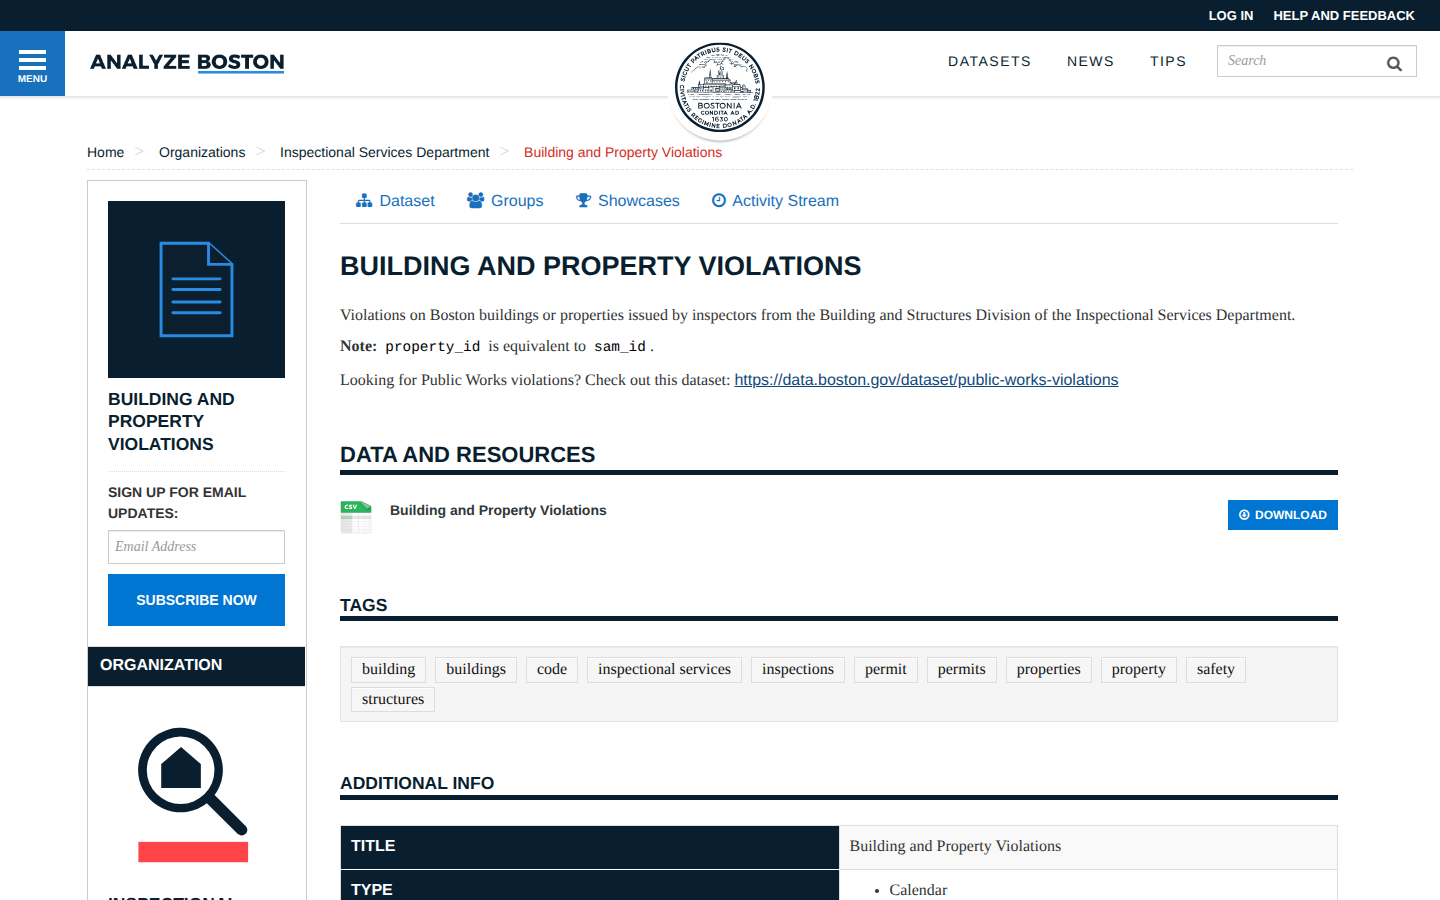1440x900 pixels.
Task: Switch to the Activity Stream tab
Action: 775,201
